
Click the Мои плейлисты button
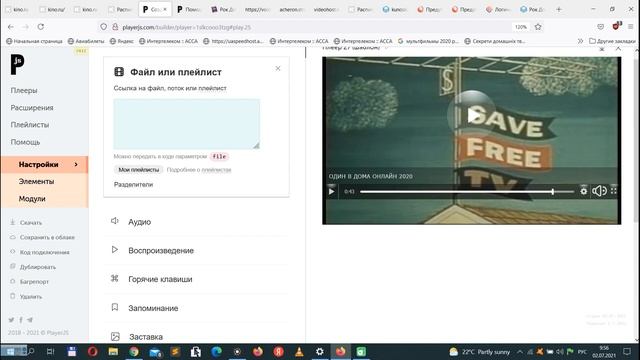tap(139, 170)
